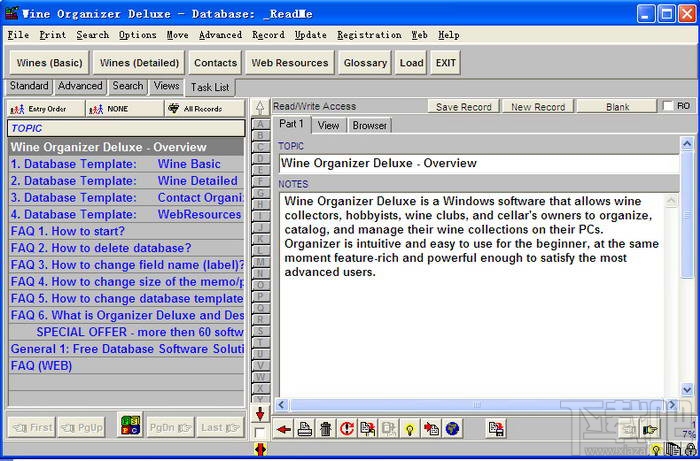Click the TOPIC column header in list

[x=126, y=128]
